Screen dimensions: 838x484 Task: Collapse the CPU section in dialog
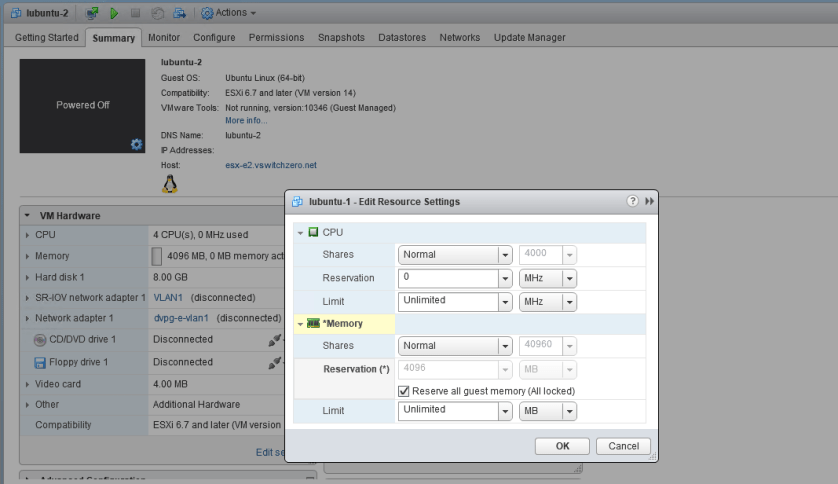click(300, 233)
